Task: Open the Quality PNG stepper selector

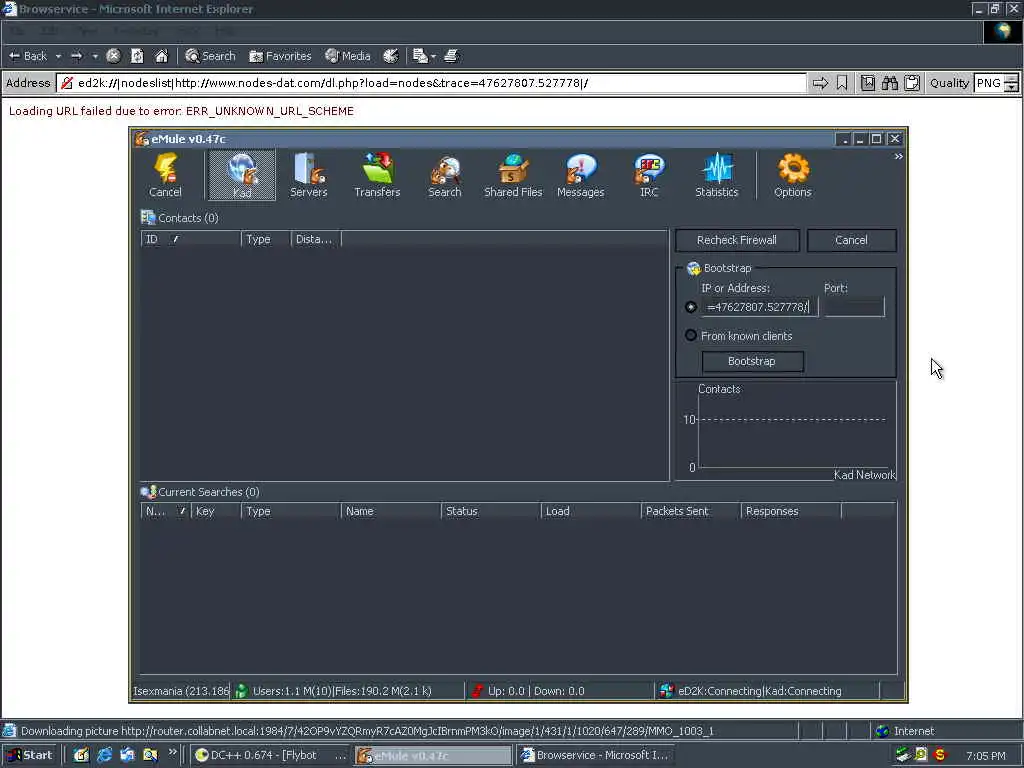Action: click(x=1012, y=83)
